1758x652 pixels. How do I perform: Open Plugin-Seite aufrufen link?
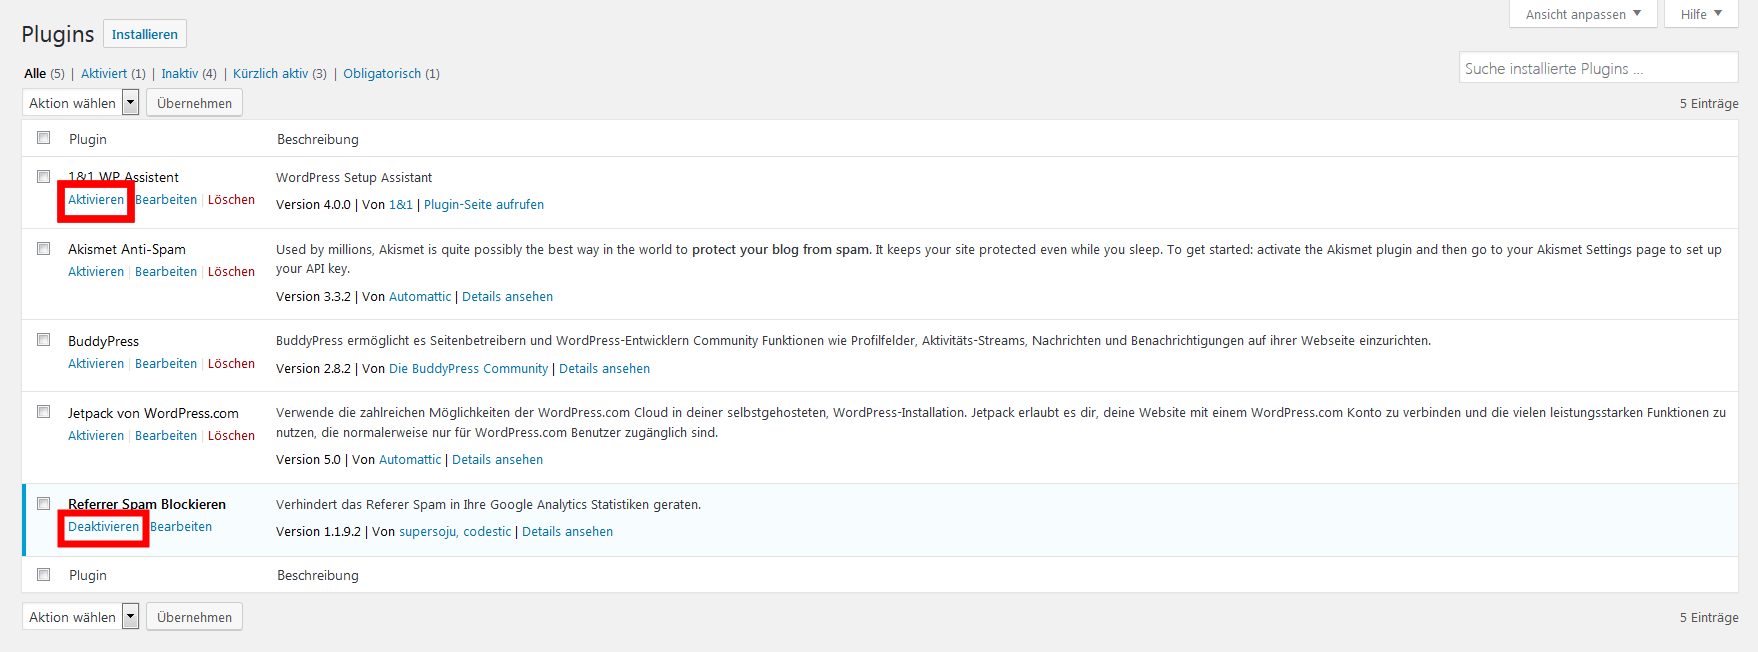pos(484,205)
